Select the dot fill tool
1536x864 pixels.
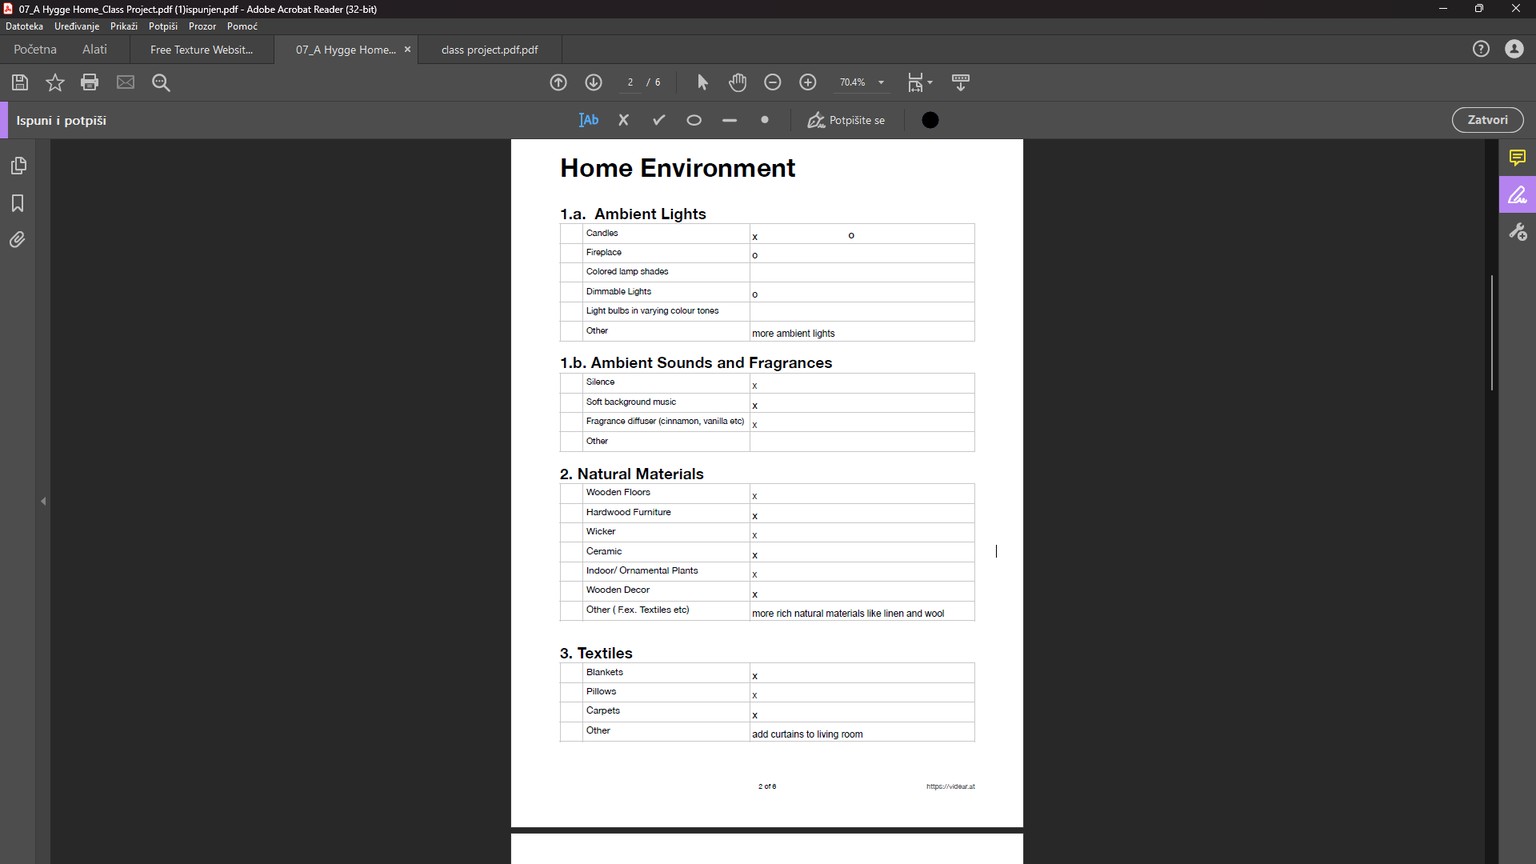tap(765, 120)
